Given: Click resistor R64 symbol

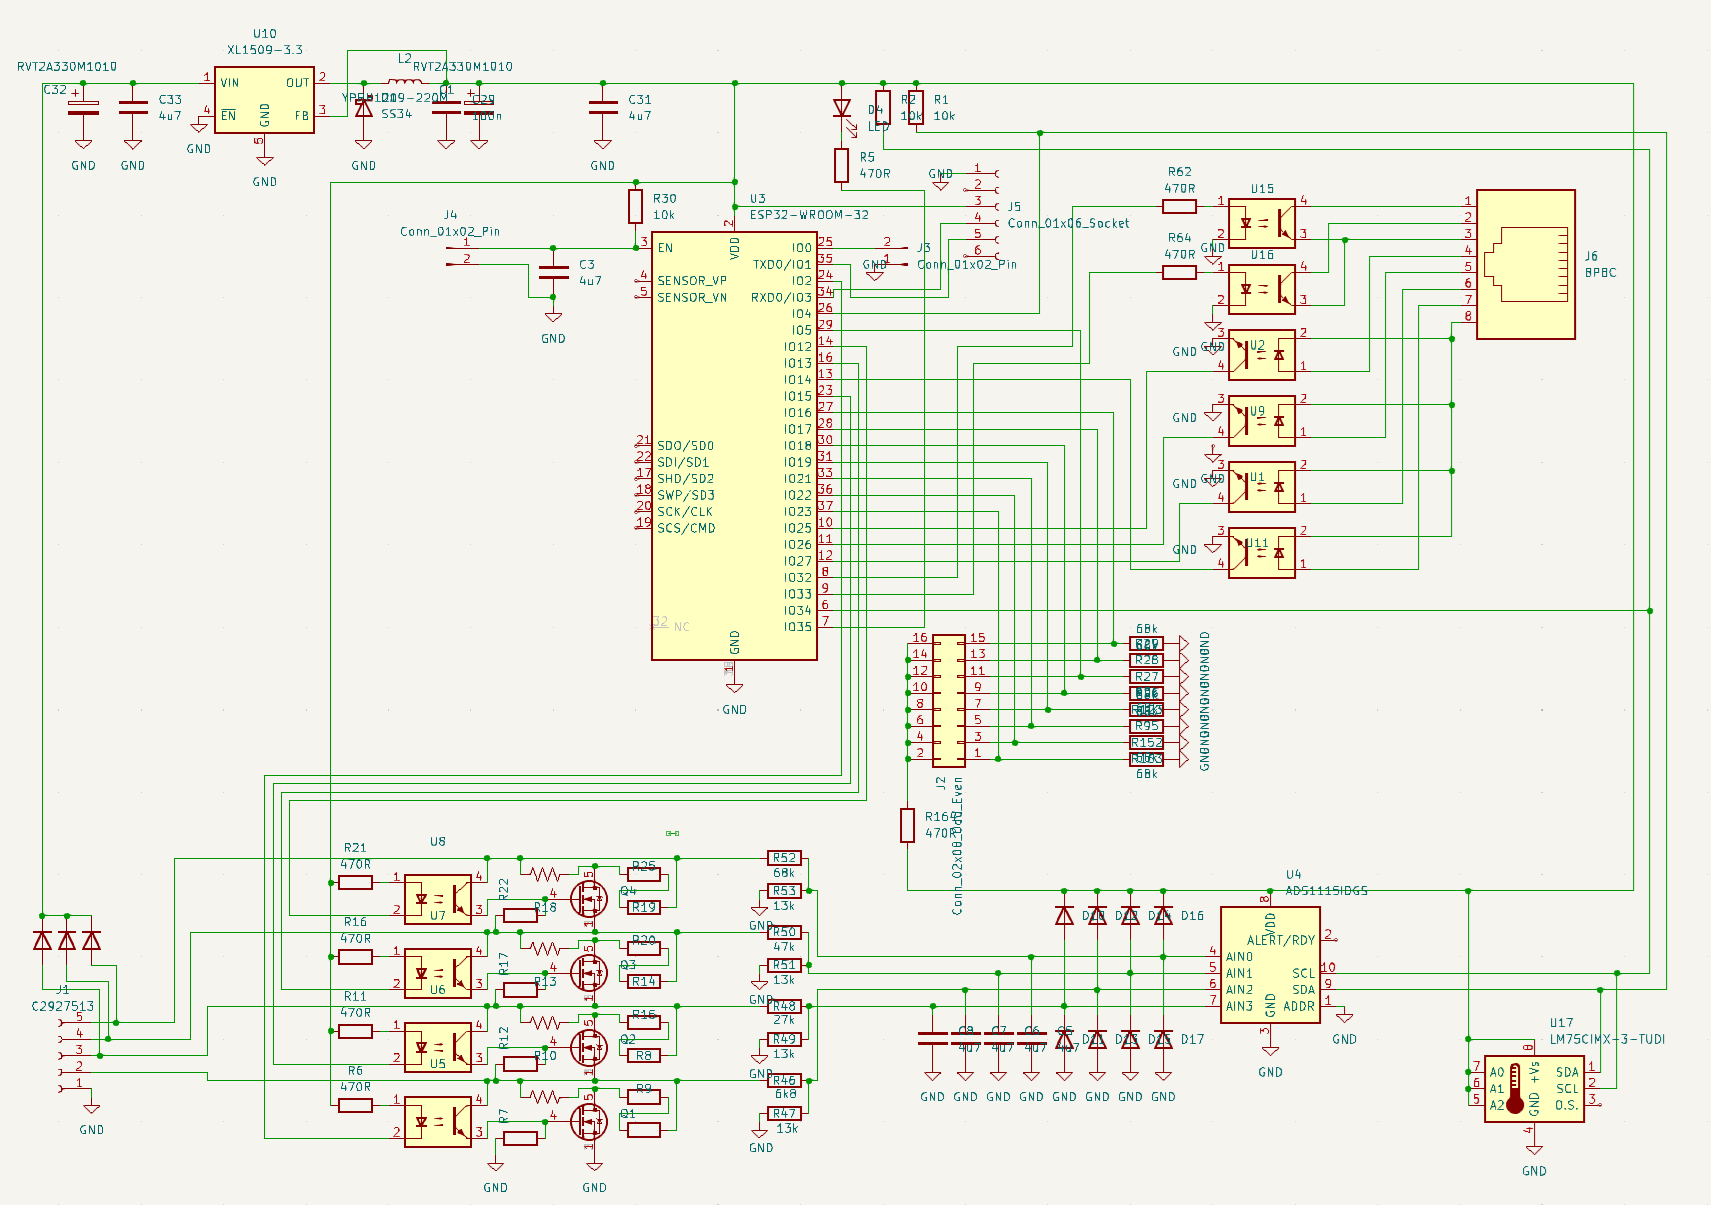Looking at the screenshot, I should [1179, 273].
